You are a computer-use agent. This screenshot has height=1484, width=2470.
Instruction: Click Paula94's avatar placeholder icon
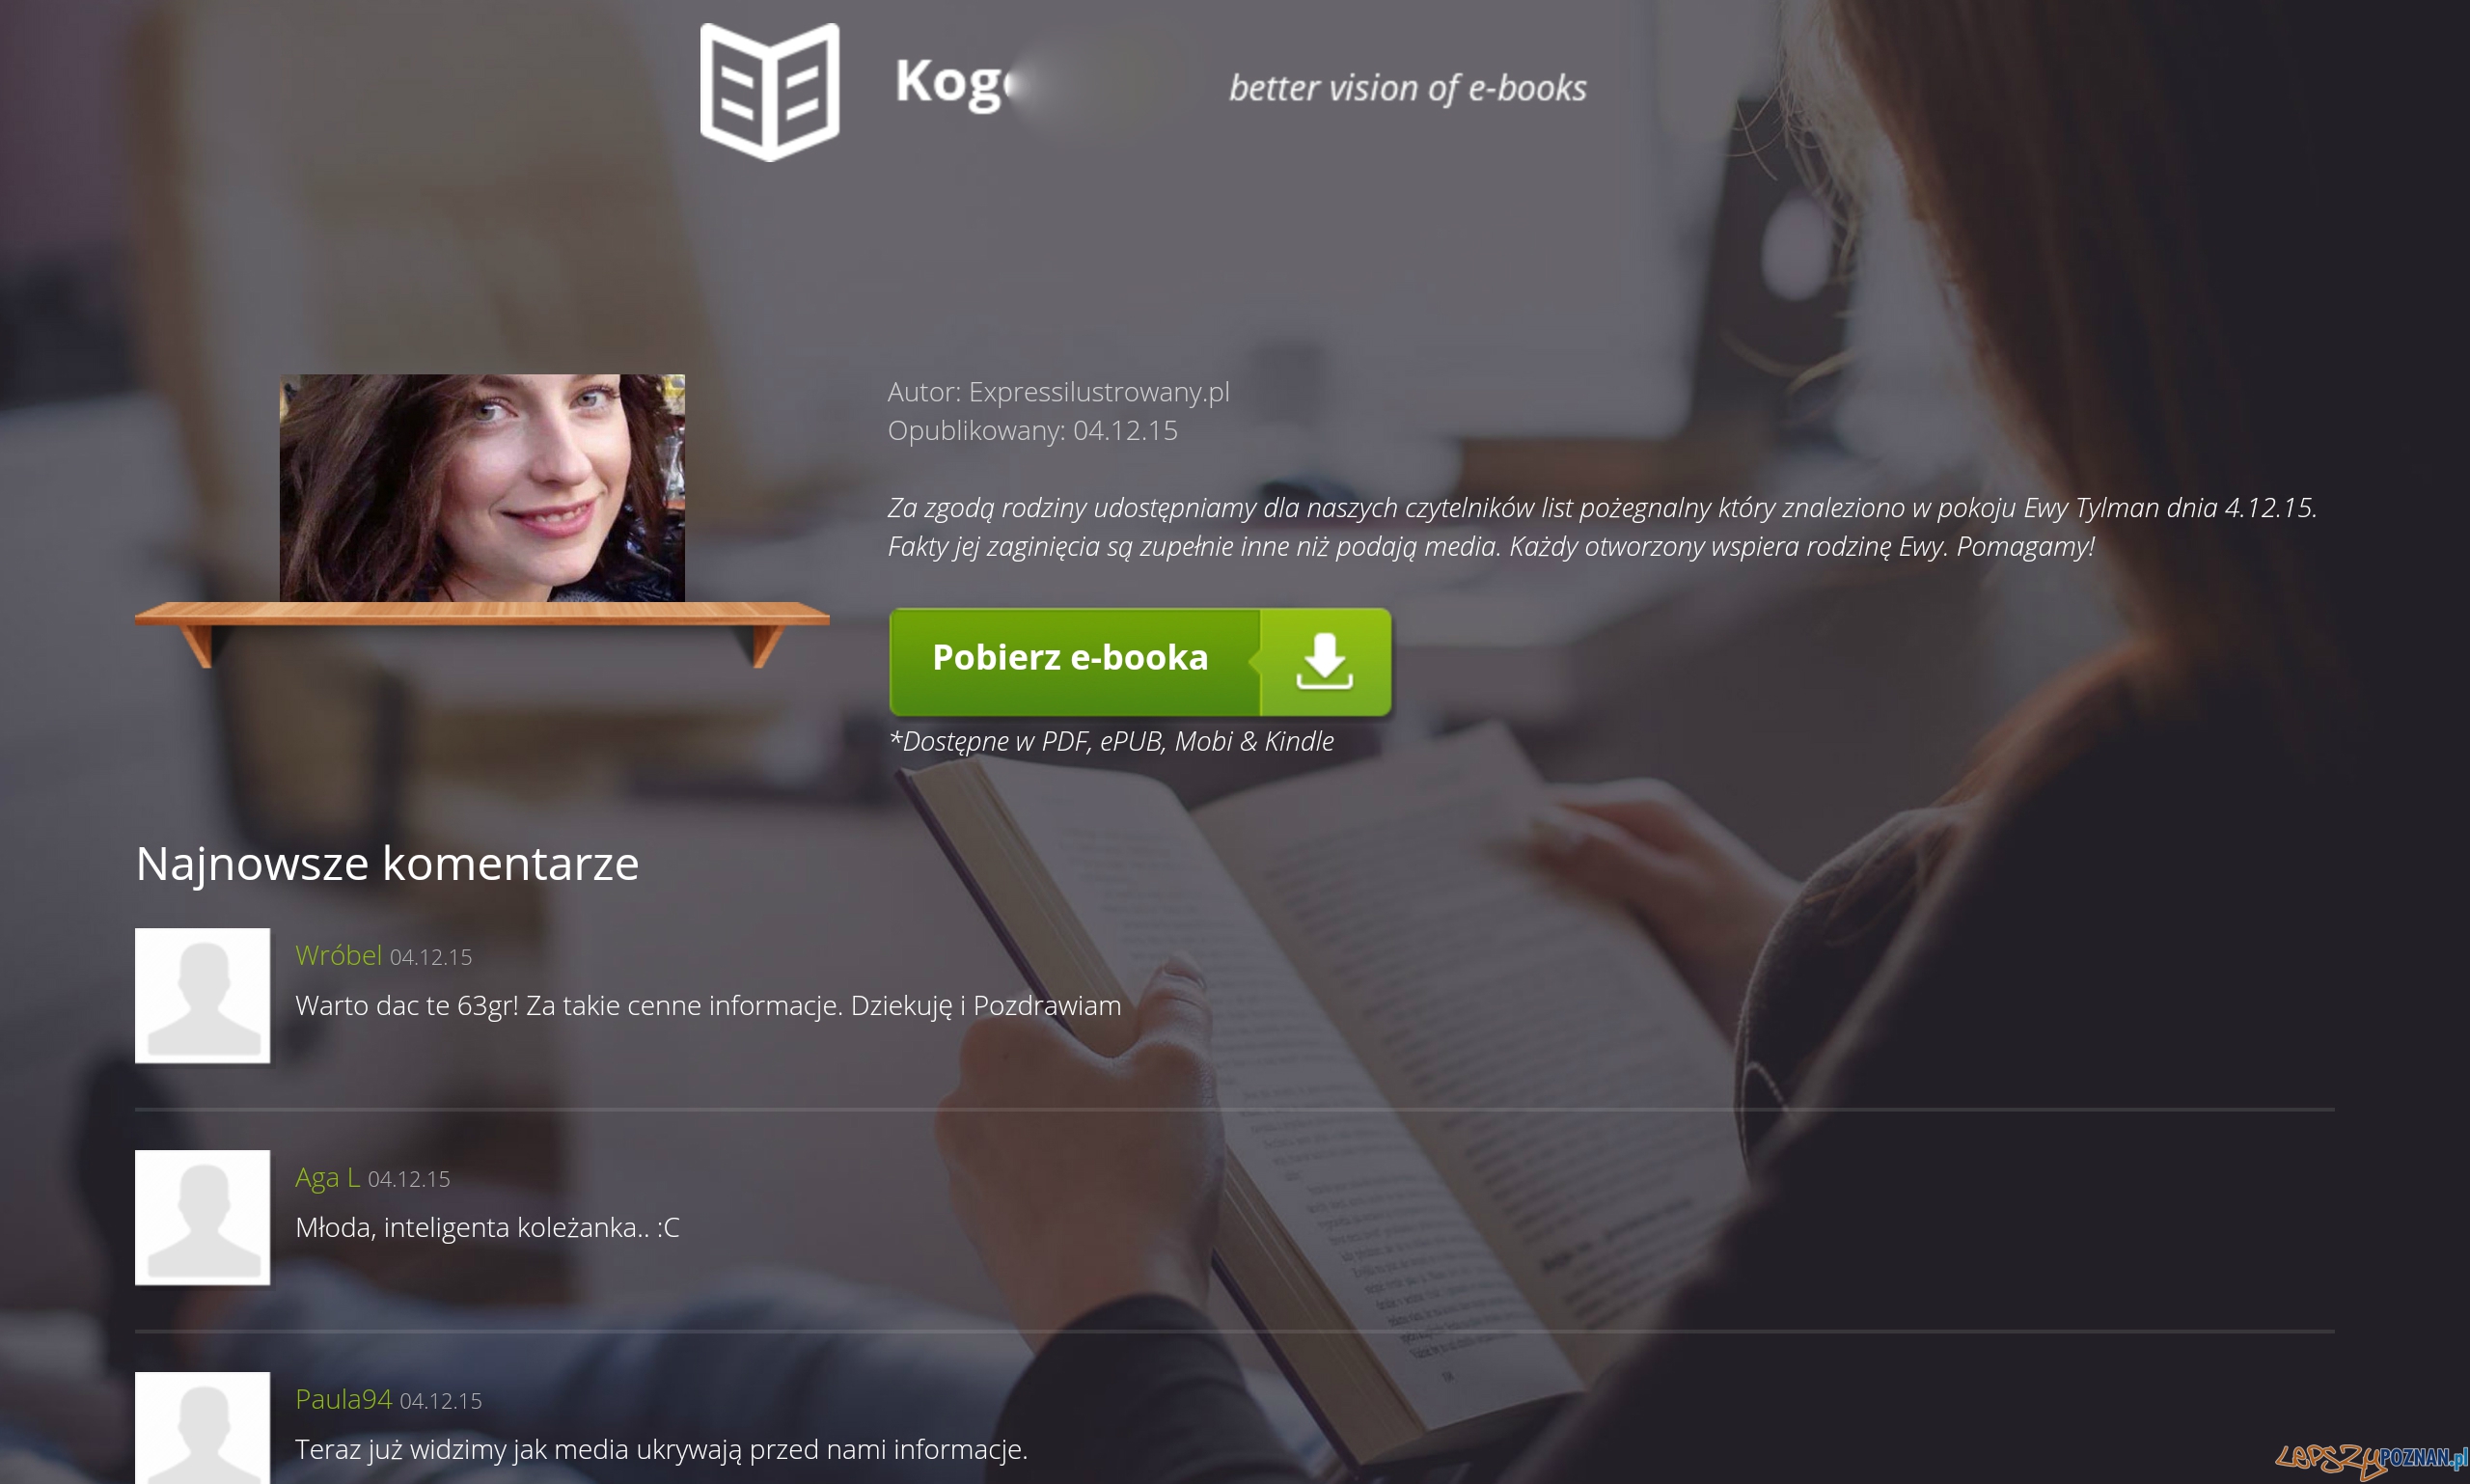click(203, 1428)
